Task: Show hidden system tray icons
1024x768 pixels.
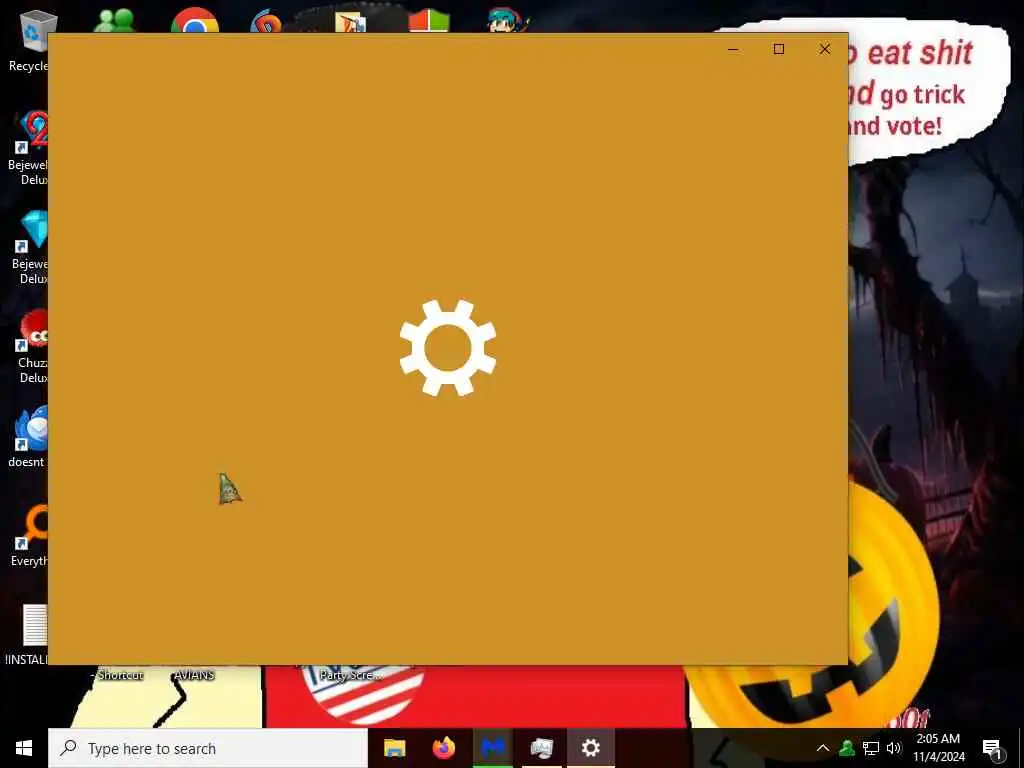Action: pos(823,748)
